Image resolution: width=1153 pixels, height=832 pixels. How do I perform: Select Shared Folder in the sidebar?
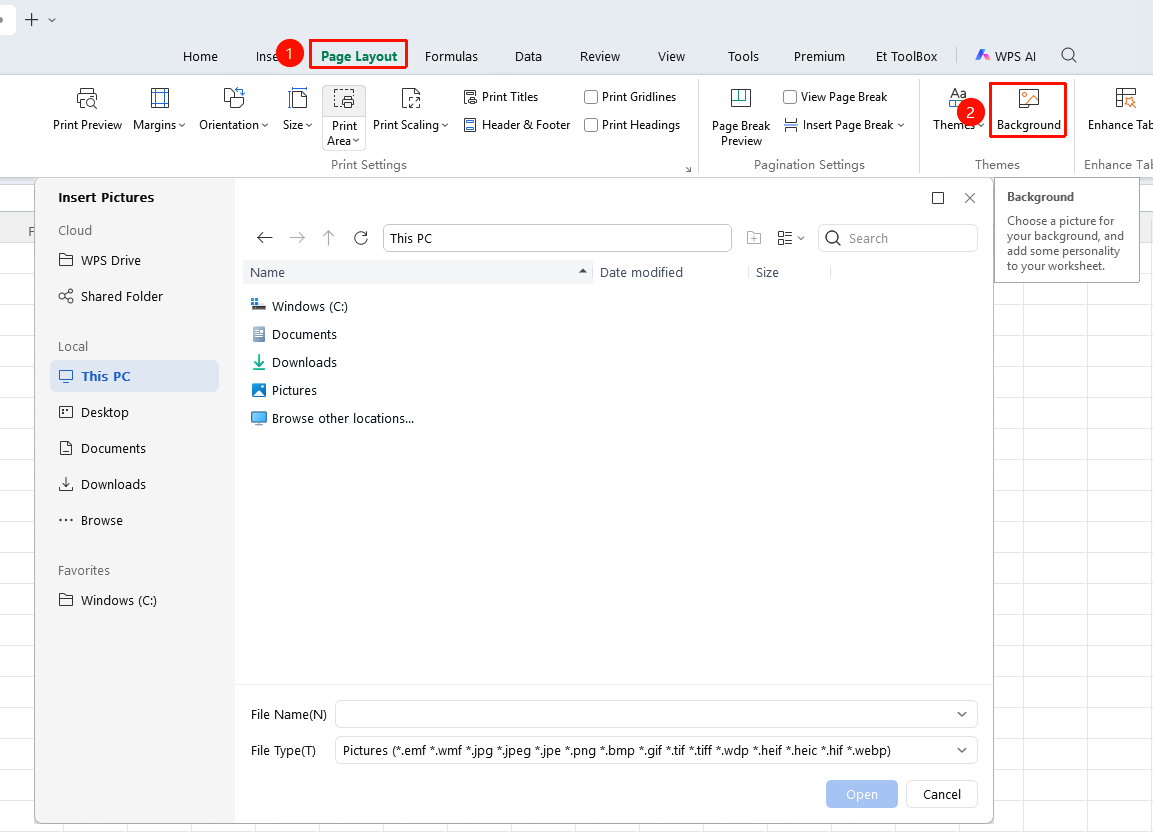pyautogui.click(x=110, y=296)
